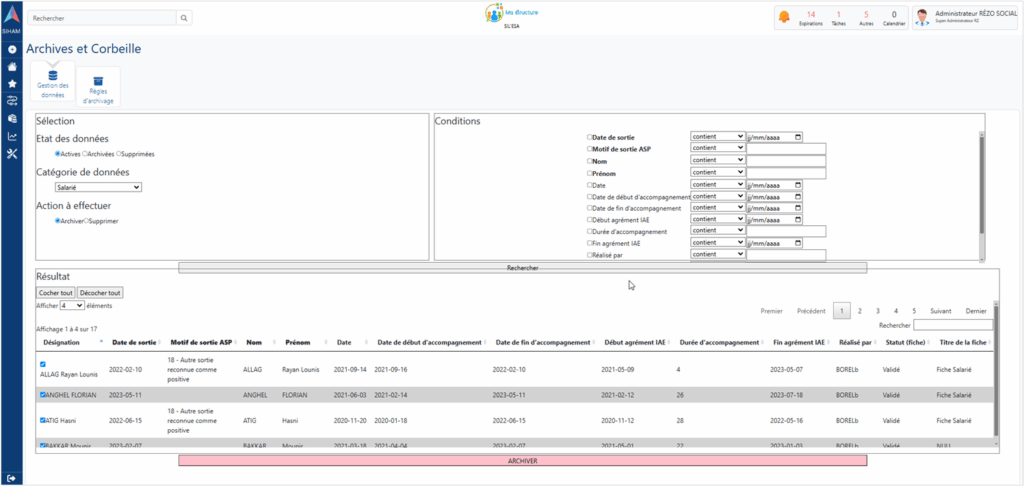
Task: Open favorites star icon in sidebar
Action: (12, 84)
